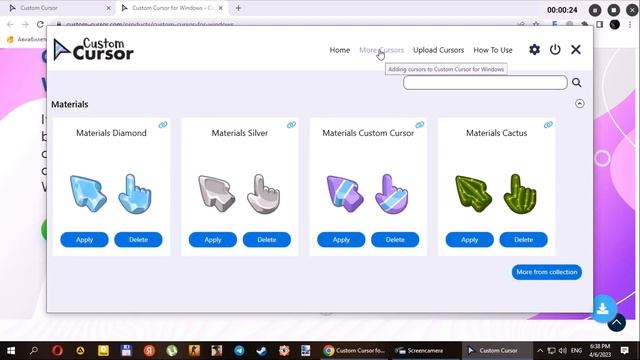This screenshot has width=640, height=360.
Task: Go to Home in navigation
Action: coord(340,50)
